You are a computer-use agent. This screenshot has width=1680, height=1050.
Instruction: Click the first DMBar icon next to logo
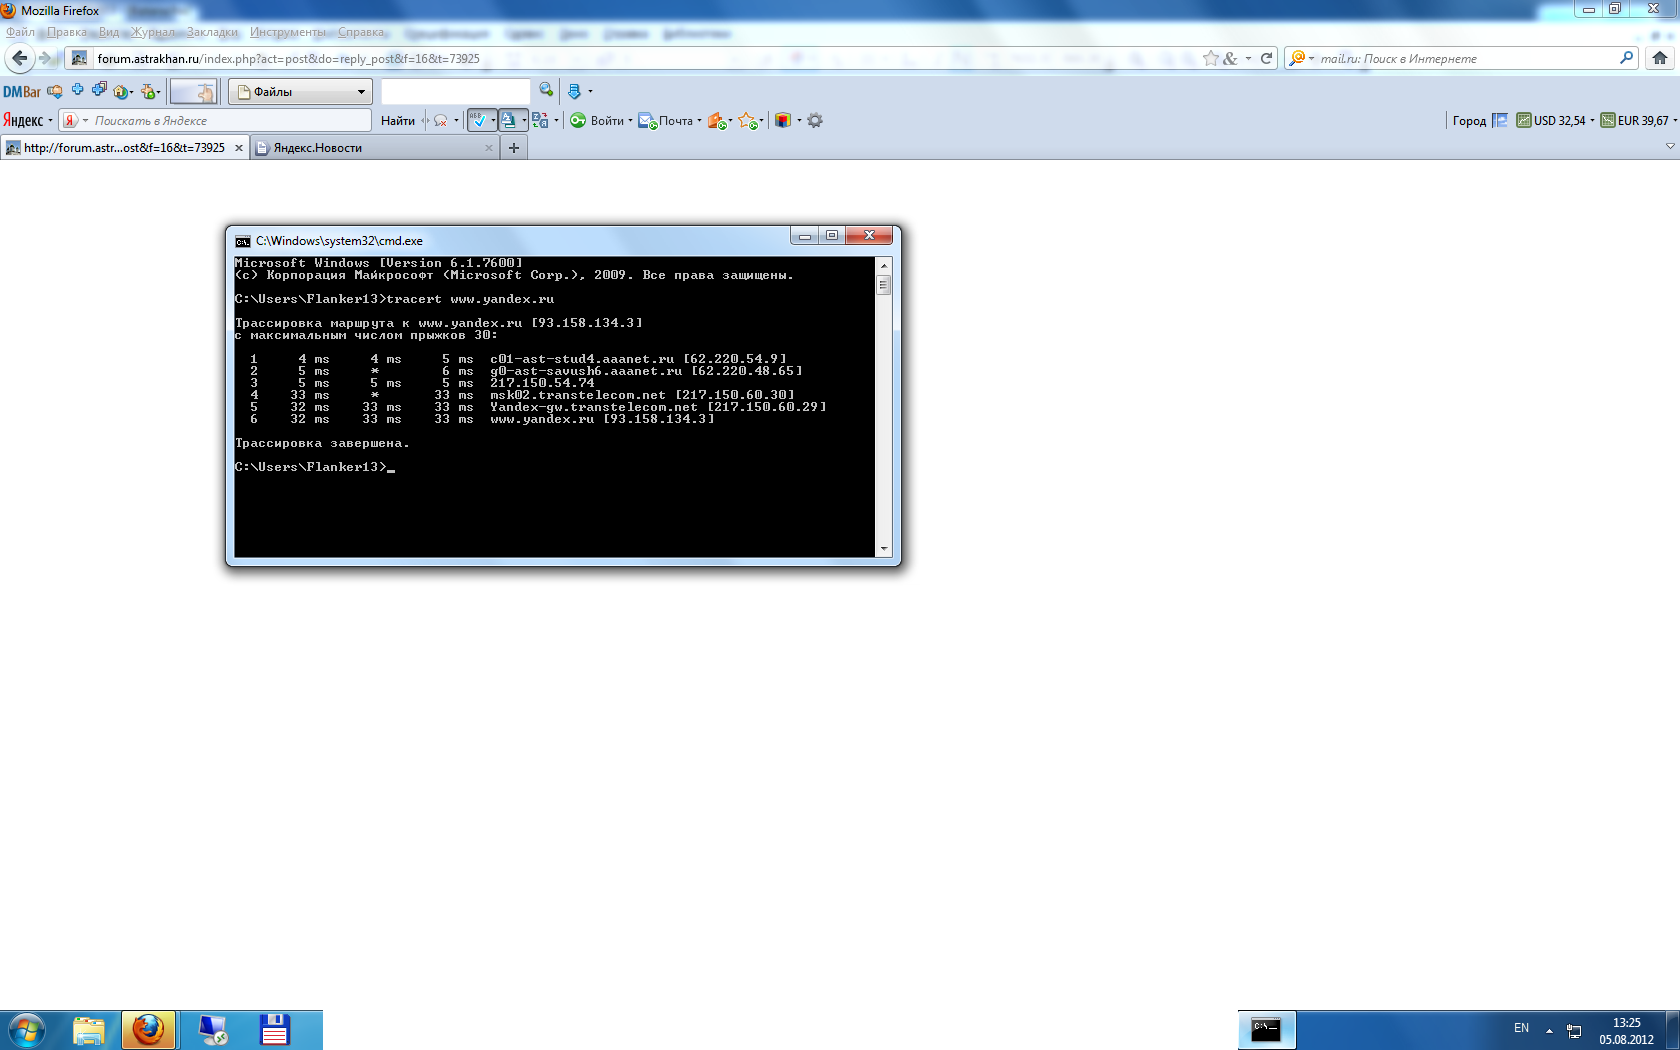click(x=55, y=91)
